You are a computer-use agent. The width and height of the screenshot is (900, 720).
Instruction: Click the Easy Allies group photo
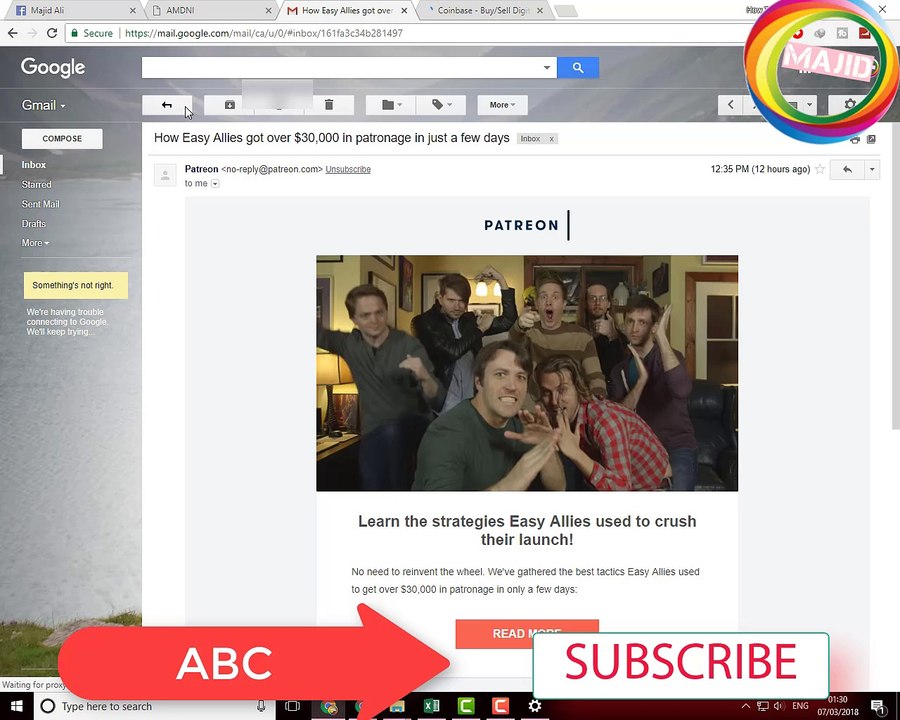click(527, 373)
